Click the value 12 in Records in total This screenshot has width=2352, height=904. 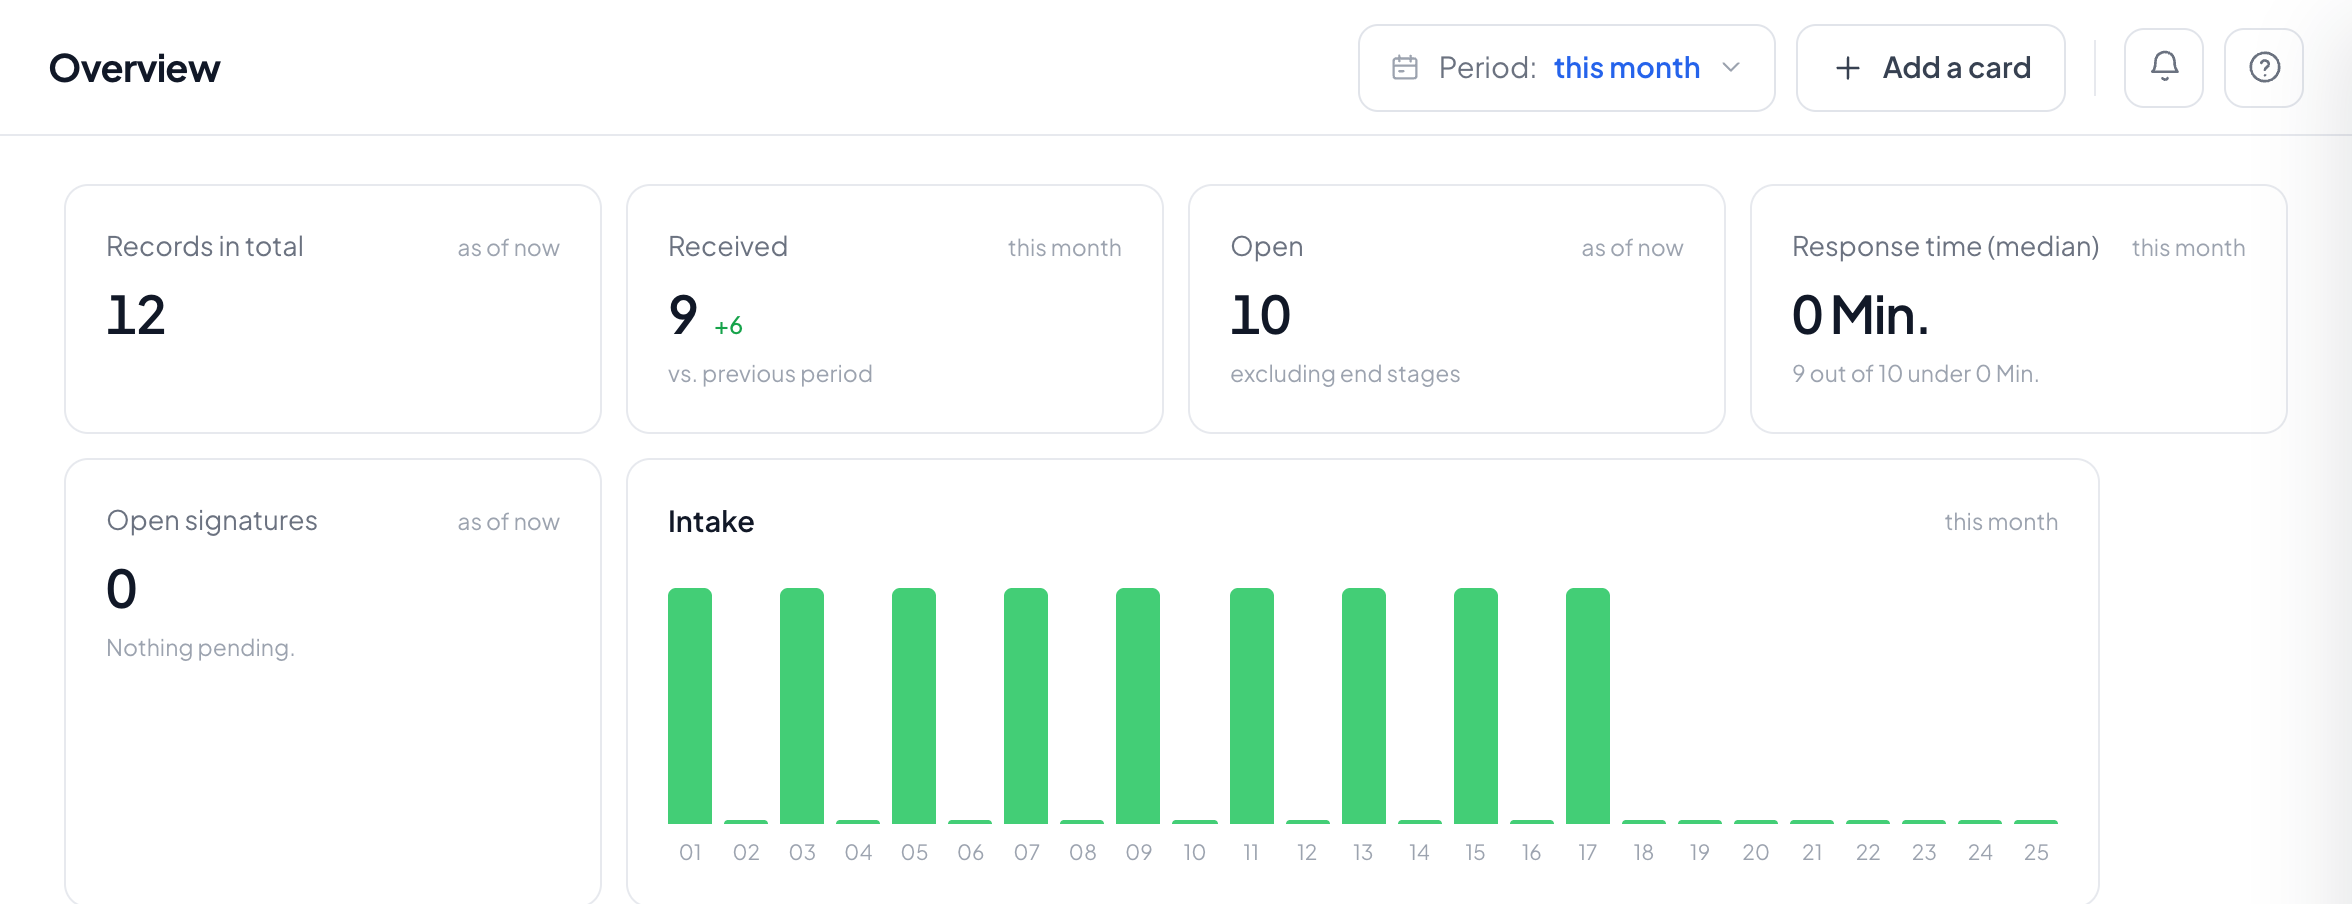[x=136, y=315]
